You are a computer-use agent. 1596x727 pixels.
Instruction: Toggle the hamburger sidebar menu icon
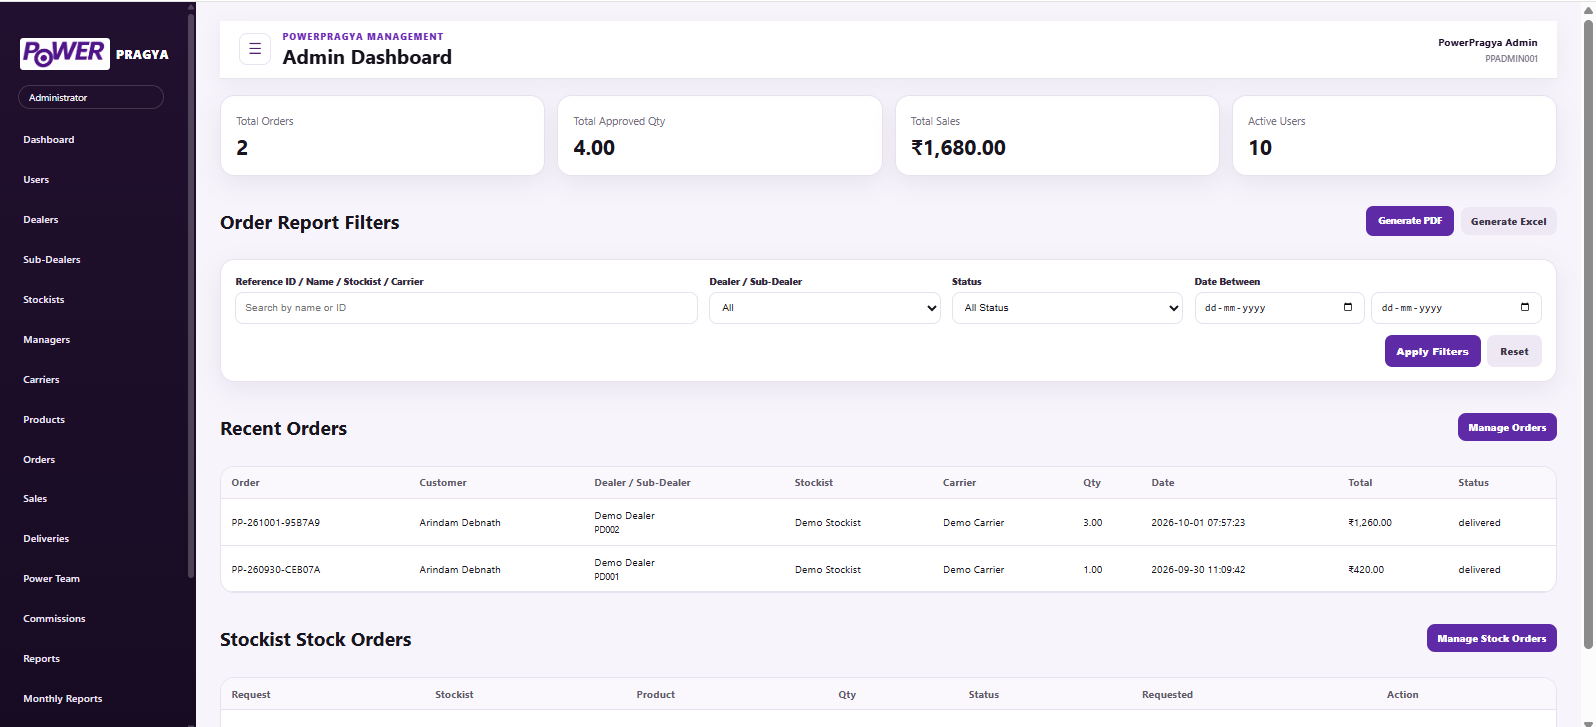coord(255,48)
